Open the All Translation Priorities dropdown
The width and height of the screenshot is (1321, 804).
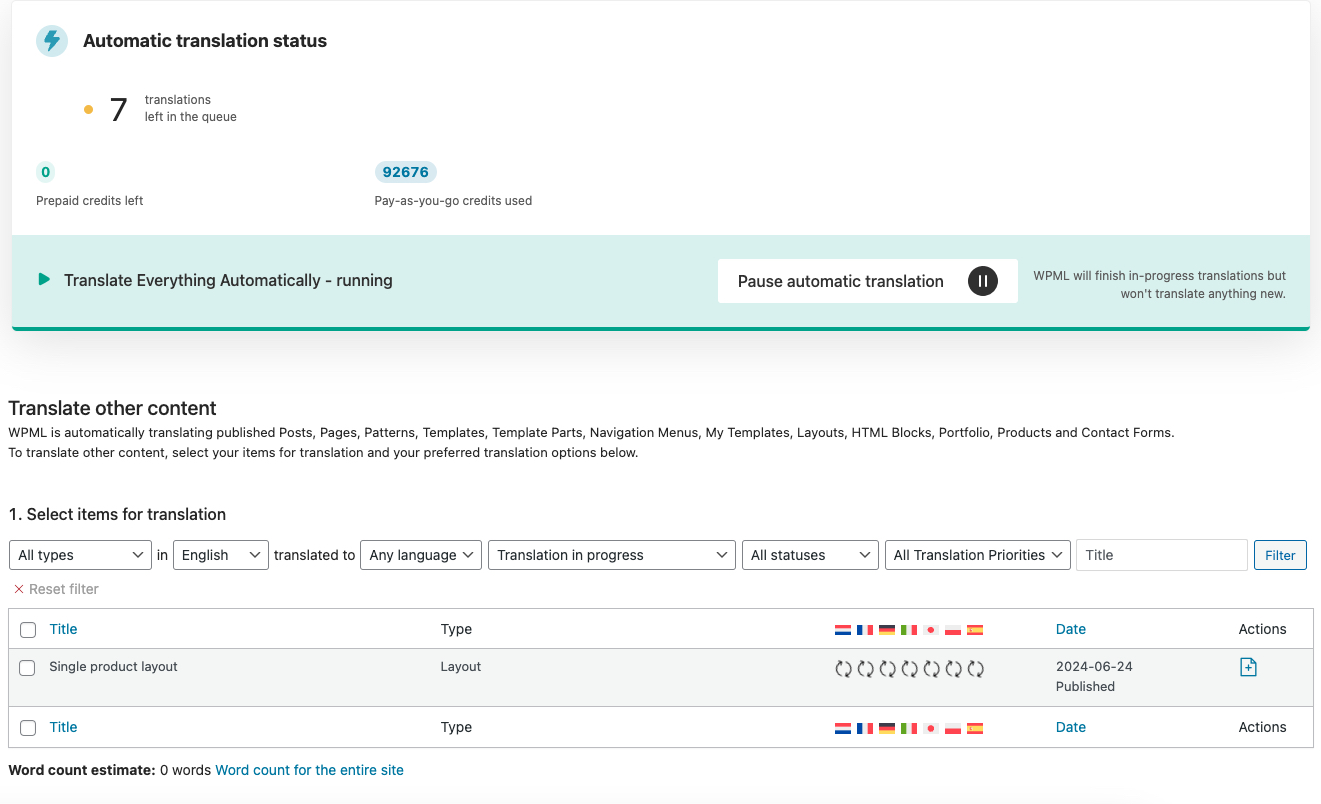(x=978, y=555)
